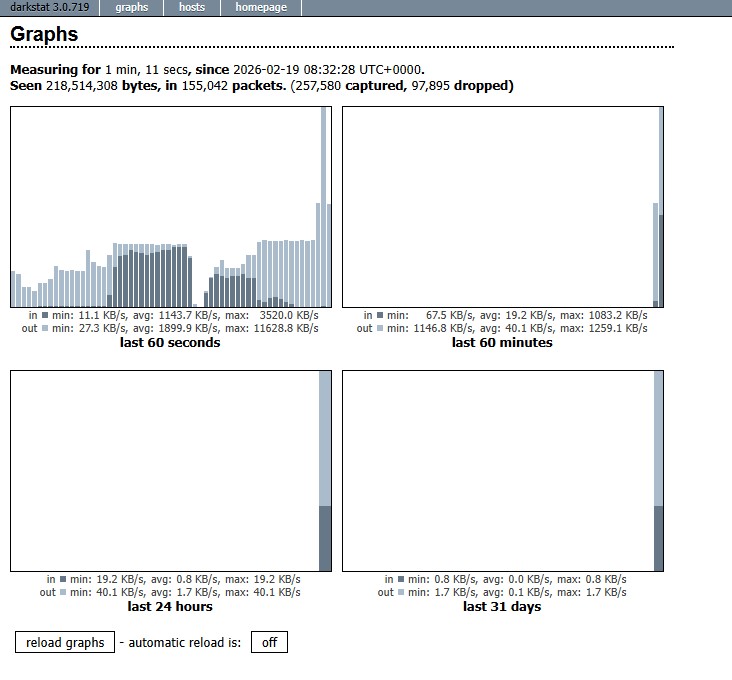Click the Graphs page heading
The width and height of the screenshot is (732, 680).
[44, 34]
